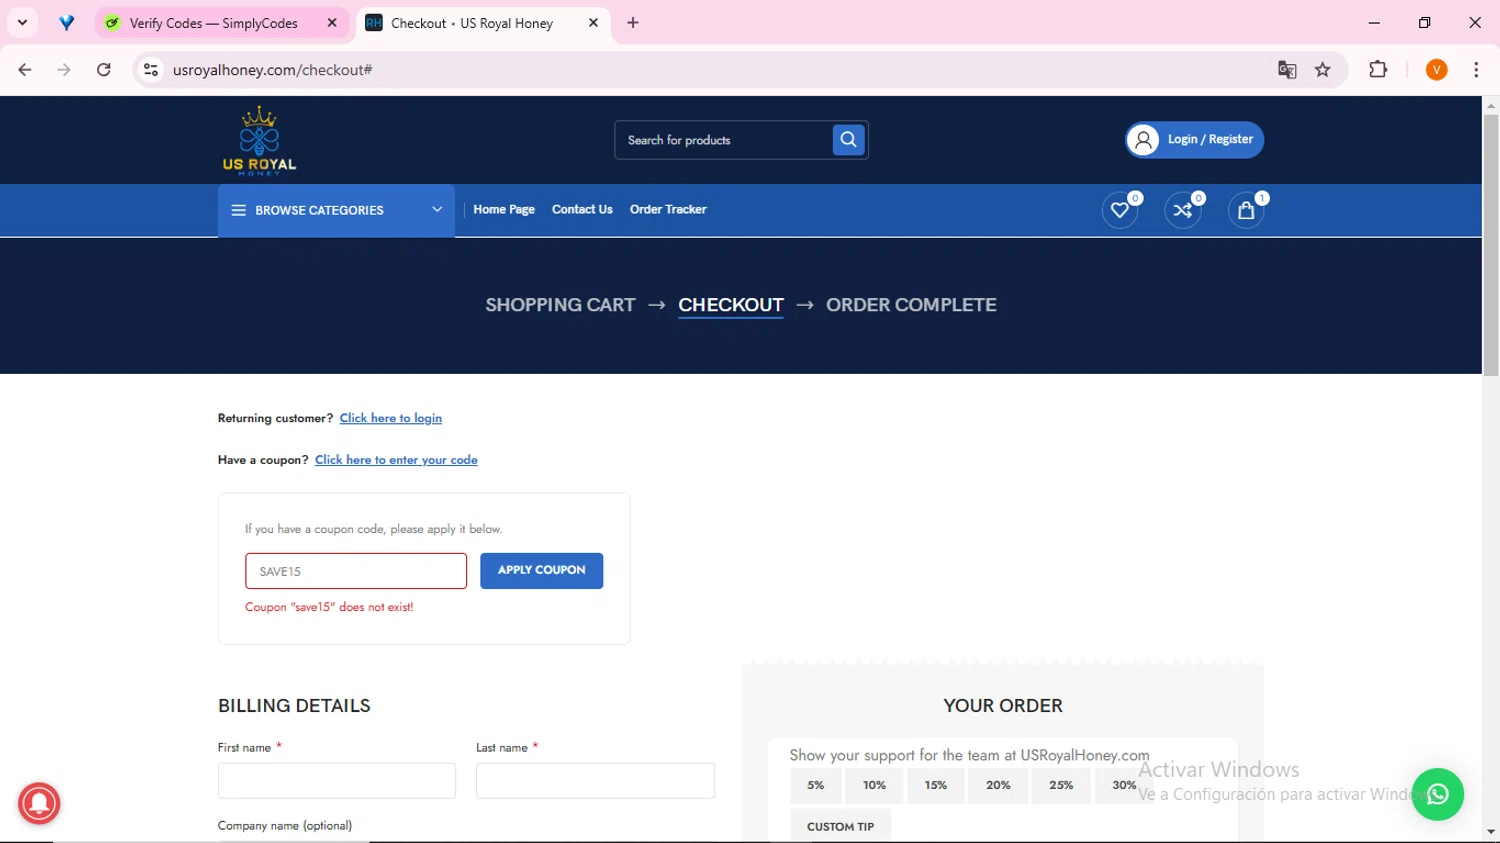Switch to the Checkout • US Royal Honey tab
Image resolution: width=1500 pixels, height=843 pixels.
482,23
